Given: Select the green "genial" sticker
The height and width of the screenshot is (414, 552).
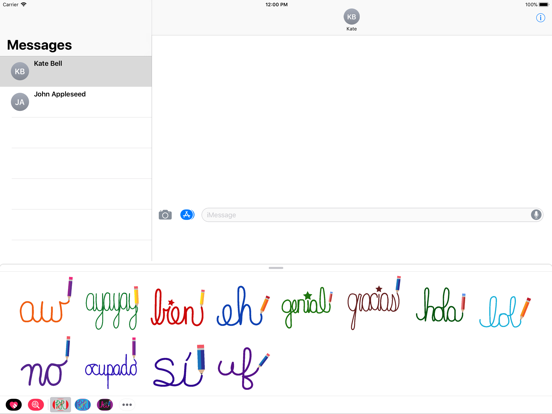Looking at the screenshot, I should (307, 308).
